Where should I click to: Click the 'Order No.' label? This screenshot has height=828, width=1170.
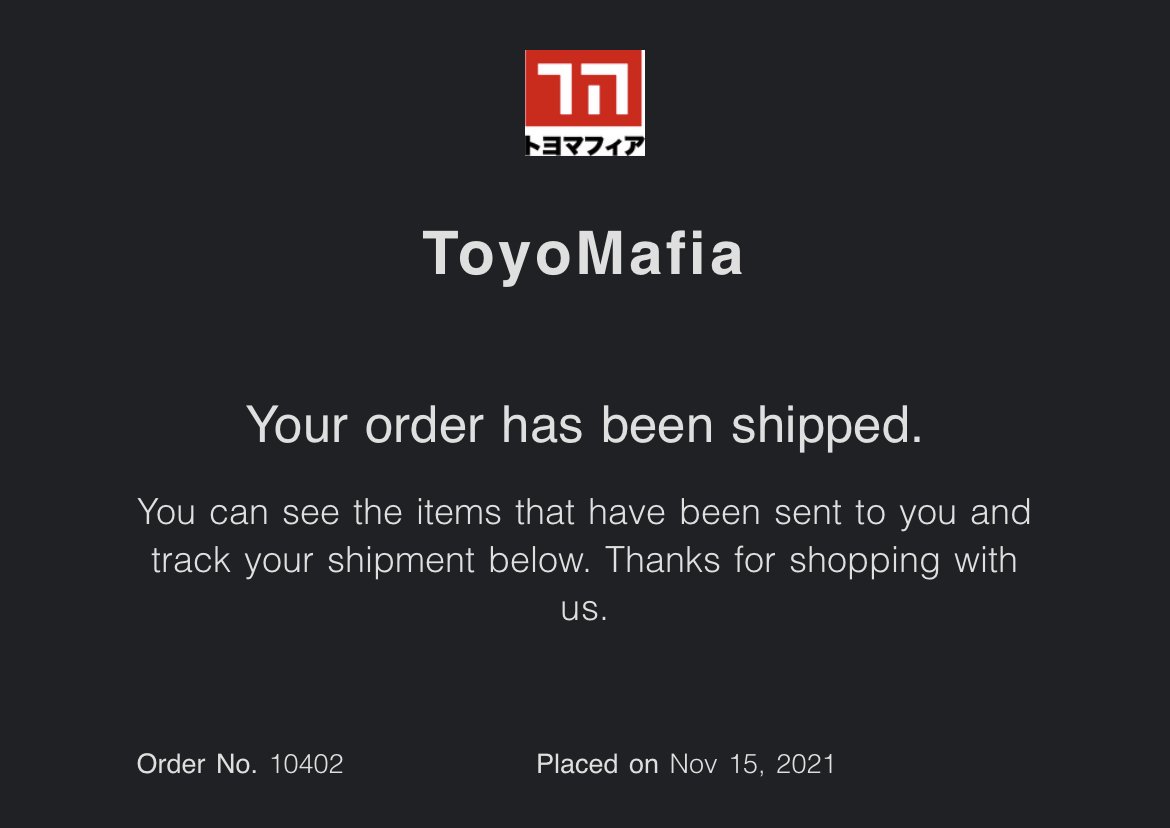197,764
